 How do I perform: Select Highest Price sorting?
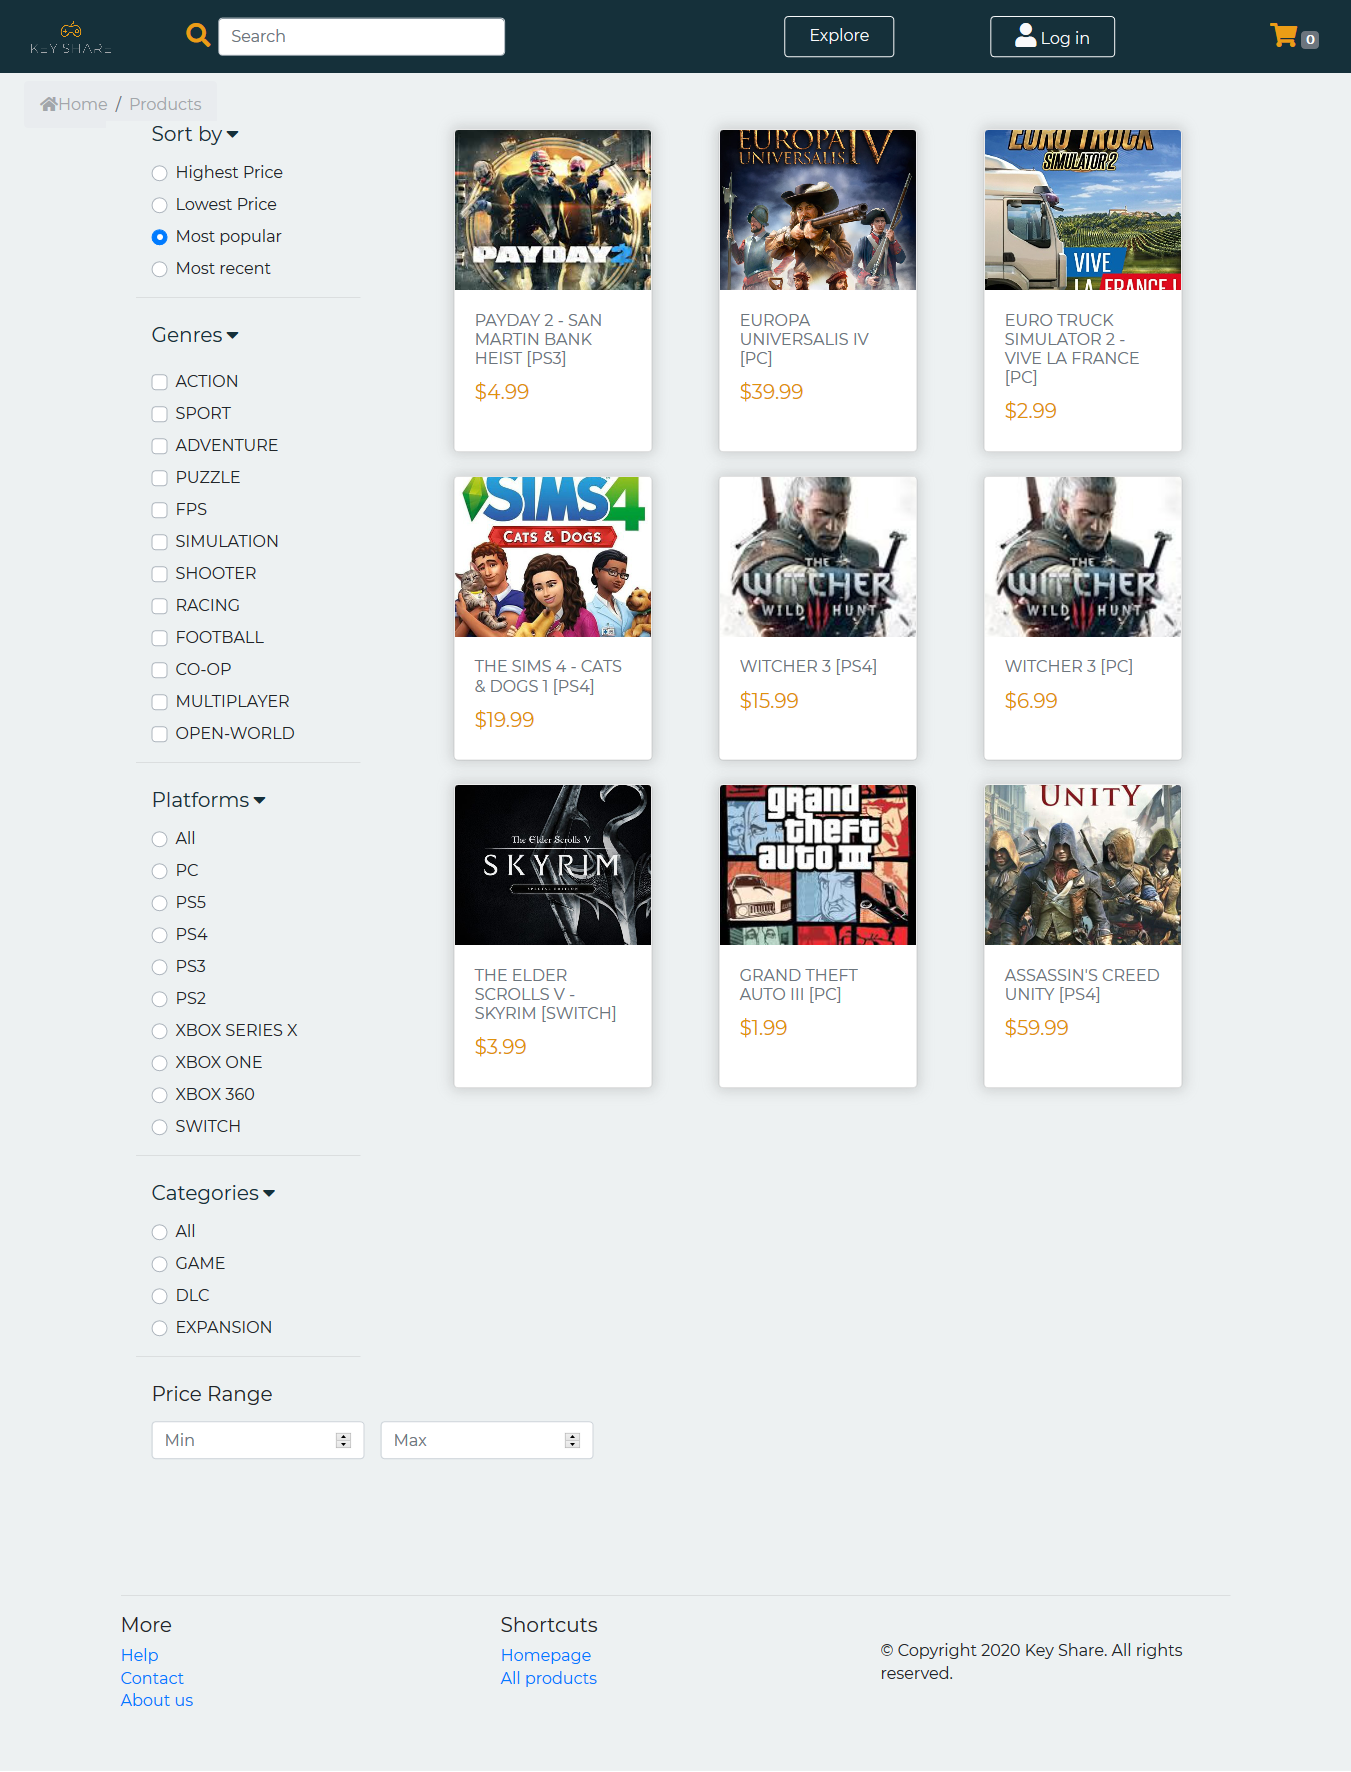[160, 173]
